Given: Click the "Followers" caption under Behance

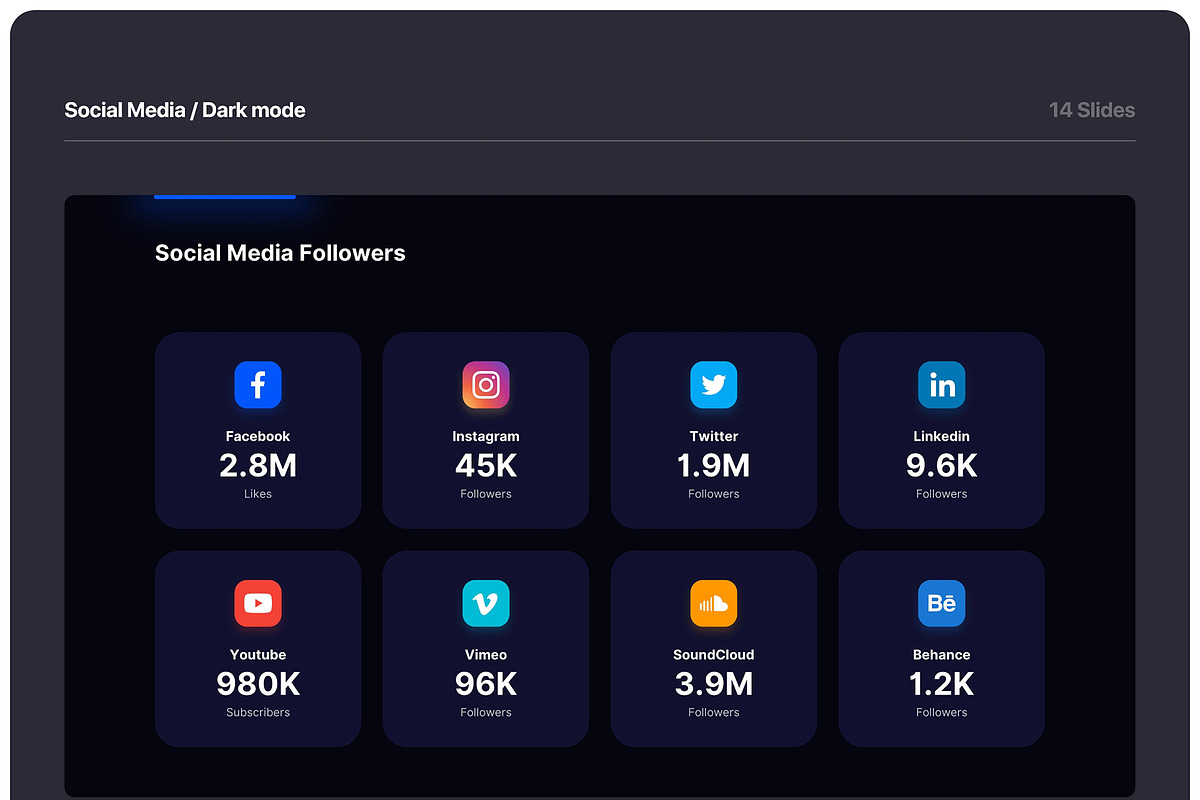Looking at the screenshot, I should (942, 713).
